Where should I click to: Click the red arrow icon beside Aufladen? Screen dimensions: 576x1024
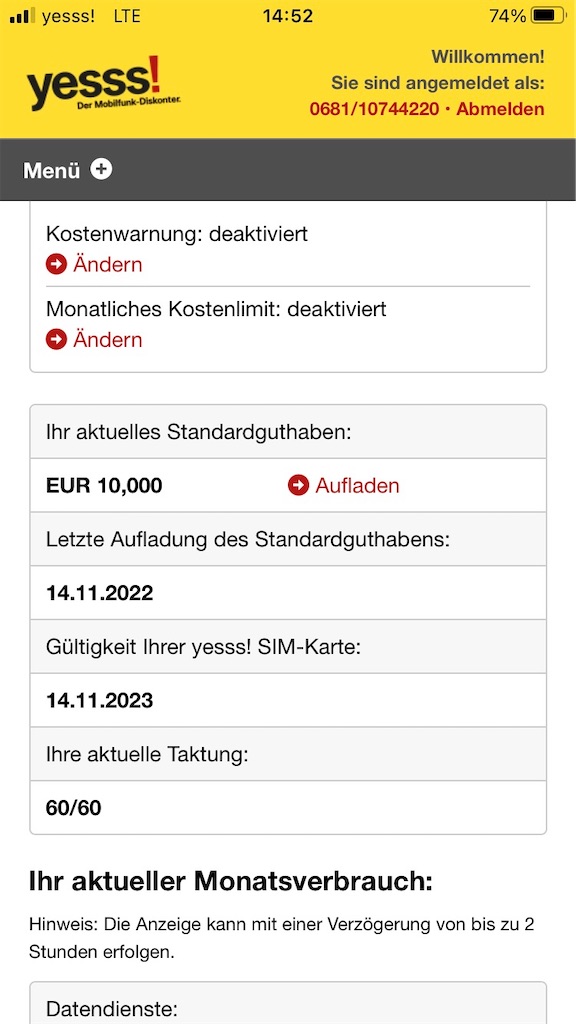click(298, 485)
